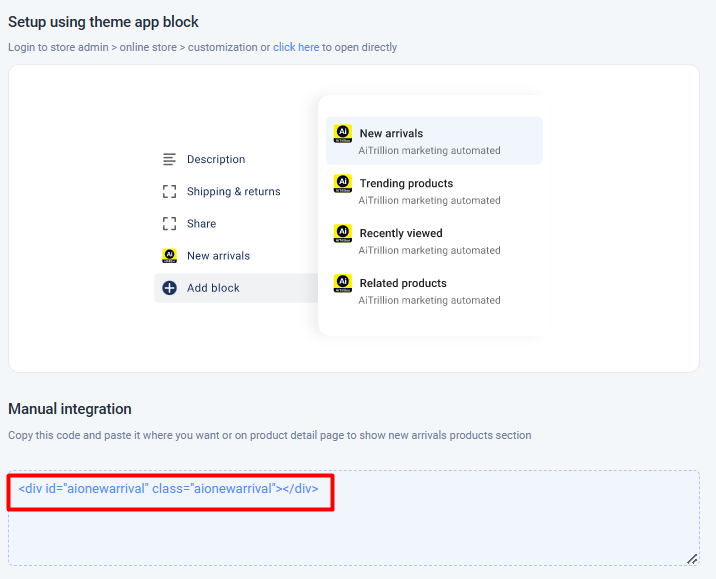Click the Shipping & returns bracket icon
716x579 pixels.
pos(169,191)
